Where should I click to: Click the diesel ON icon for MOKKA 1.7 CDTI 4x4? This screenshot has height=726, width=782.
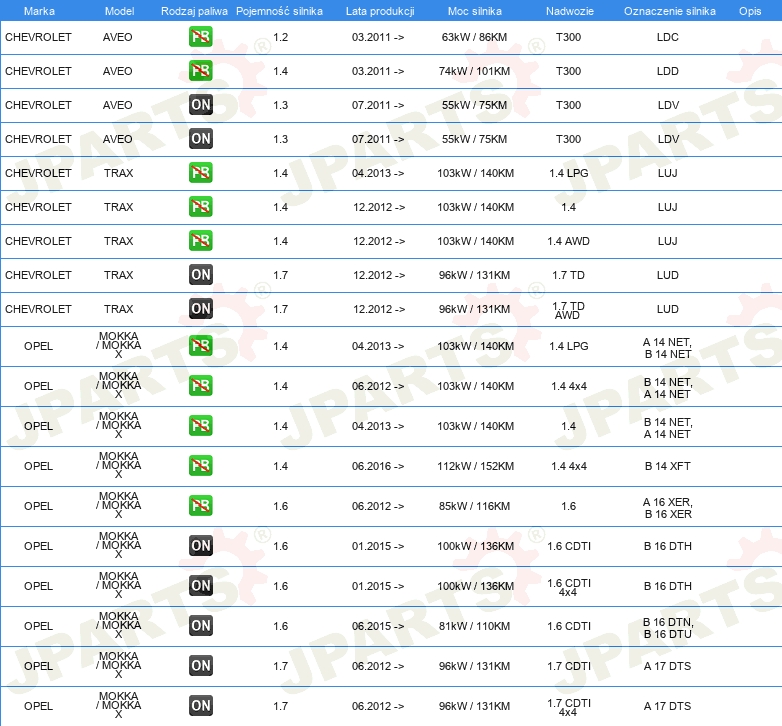coord(200,706)
